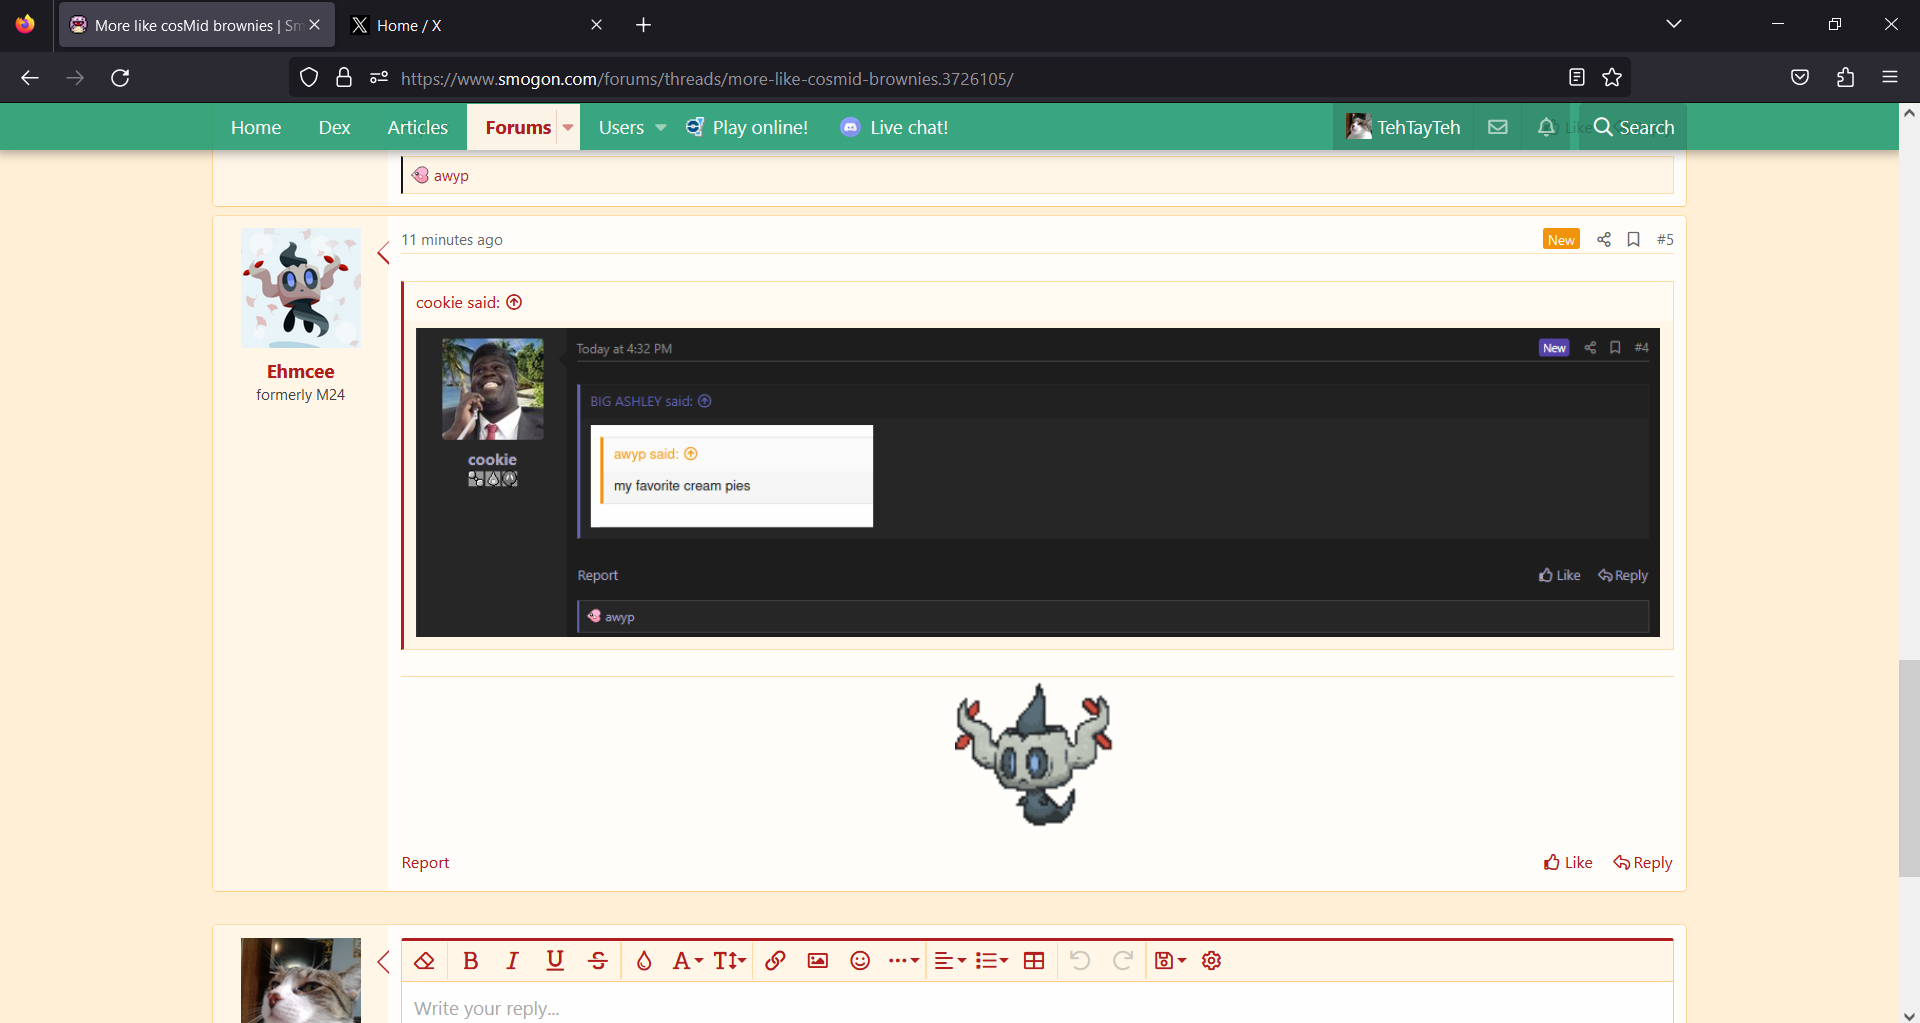This screenshot has width=1920, height=1023.
Task: Click Ehmcee's avatar image
Action: 301,288
